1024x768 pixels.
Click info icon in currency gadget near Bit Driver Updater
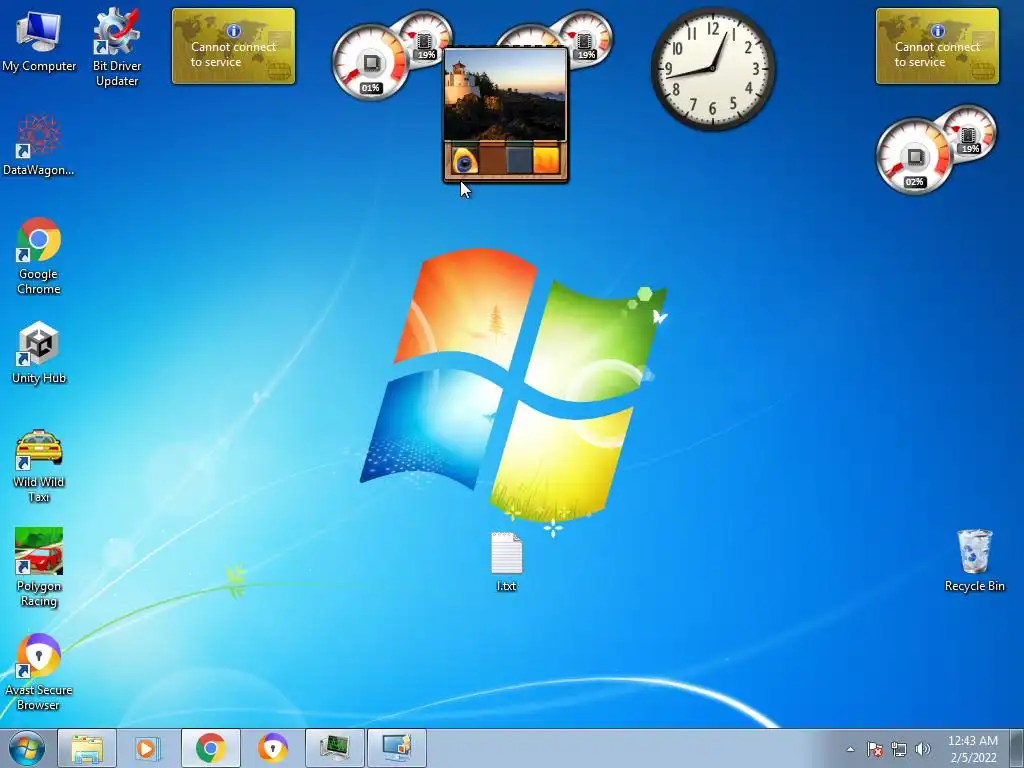coord(234,31)
